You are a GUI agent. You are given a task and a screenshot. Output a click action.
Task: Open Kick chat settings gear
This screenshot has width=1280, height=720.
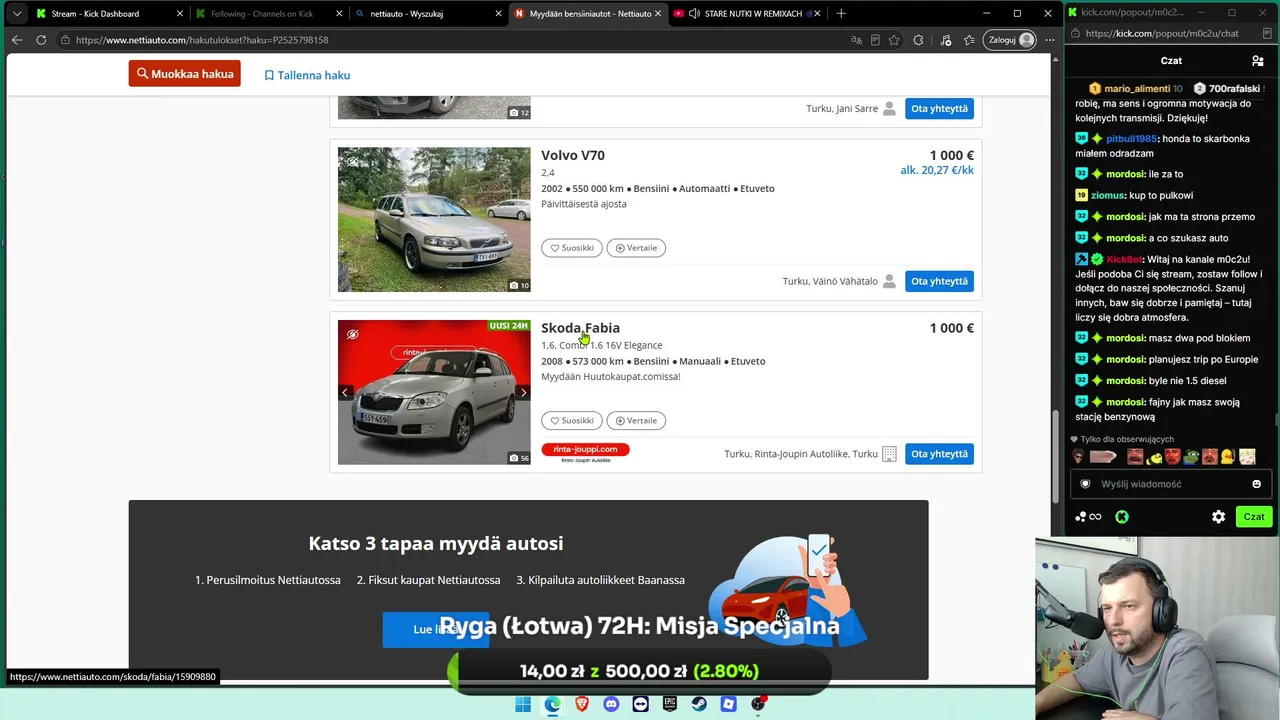(1218, 517)
